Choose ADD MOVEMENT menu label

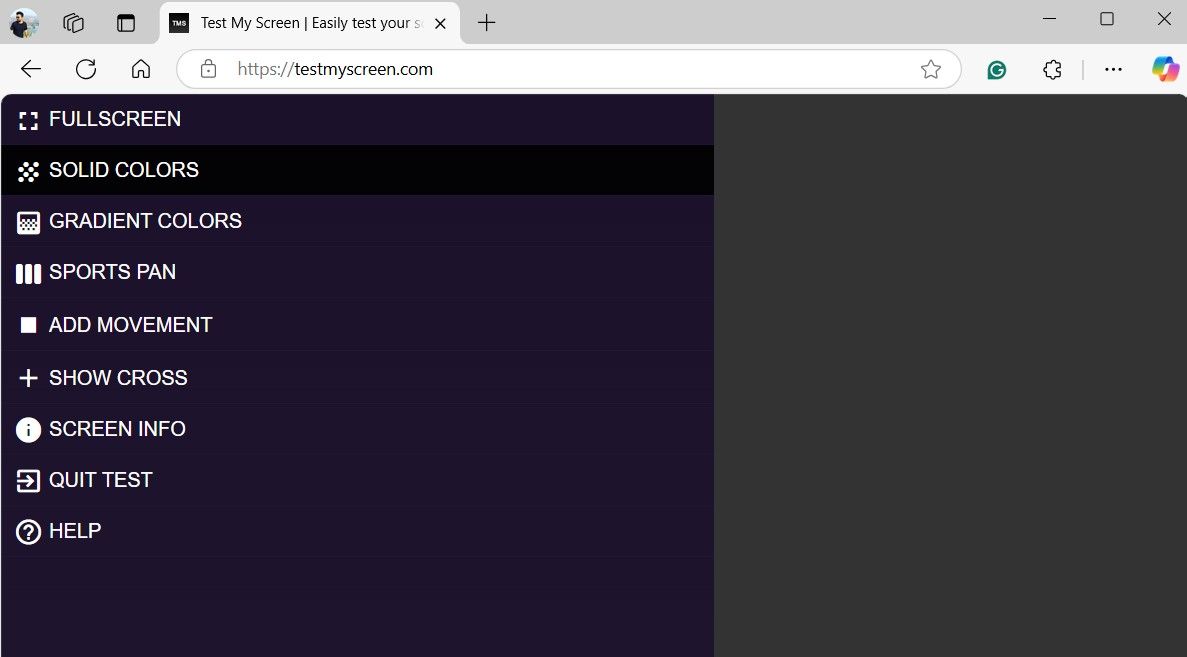[131, 325]
